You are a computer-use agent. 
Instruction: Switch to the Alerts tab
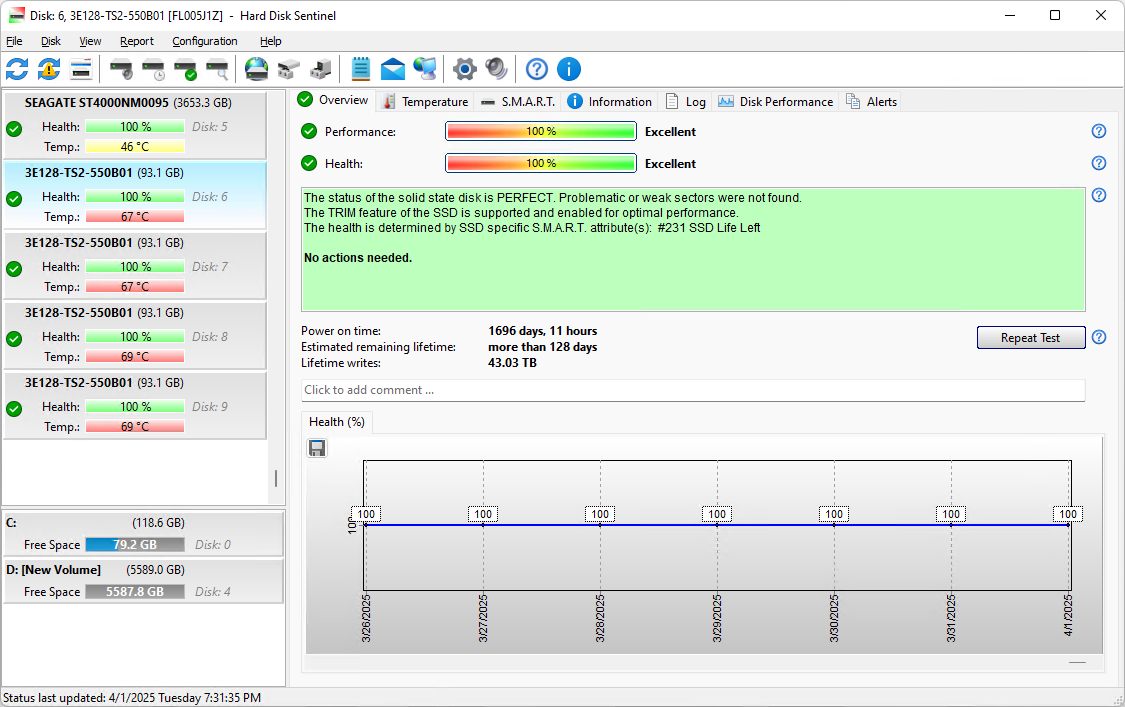pyautogui.click(x=872, y=102)
